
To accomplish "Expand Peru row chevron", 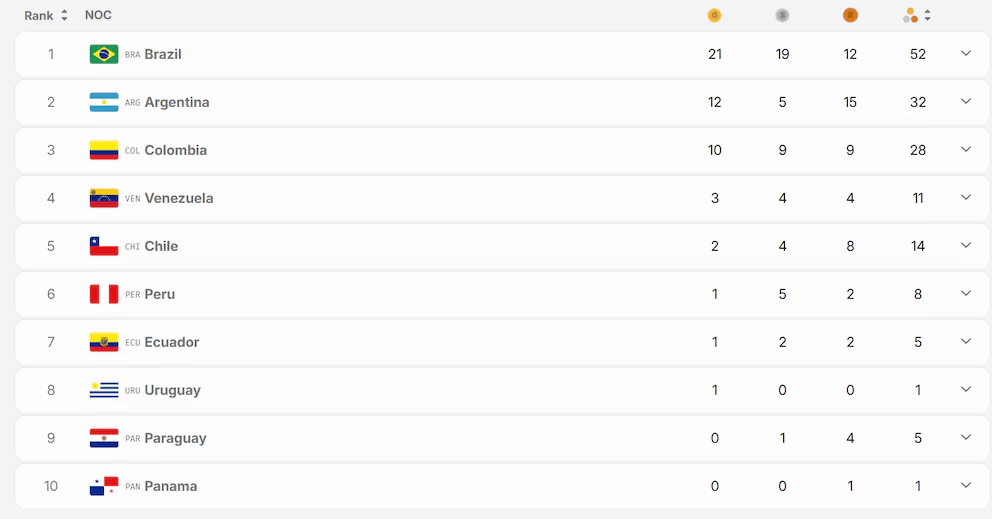I will (965, 293).
